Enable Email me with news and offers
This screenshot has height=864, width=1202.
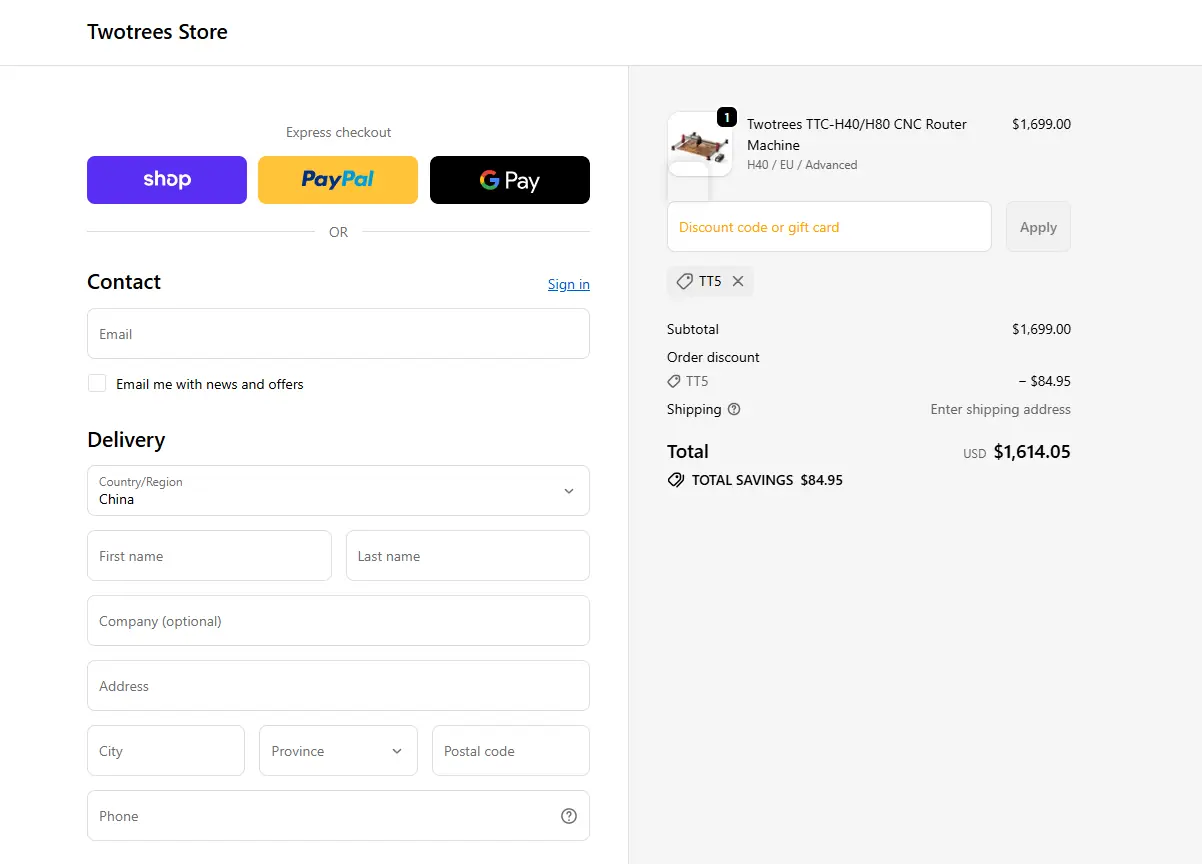[x=97, y=383]
